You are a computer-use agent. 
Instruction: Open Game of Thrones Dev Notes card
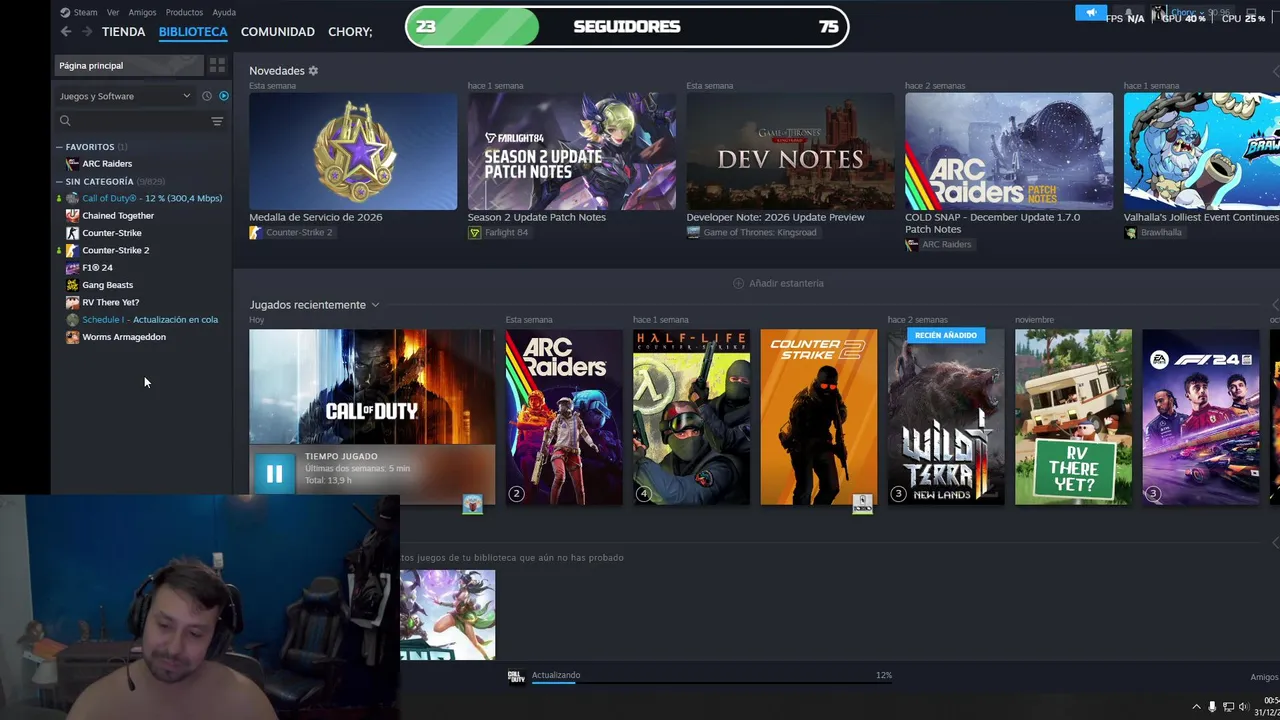790,151
